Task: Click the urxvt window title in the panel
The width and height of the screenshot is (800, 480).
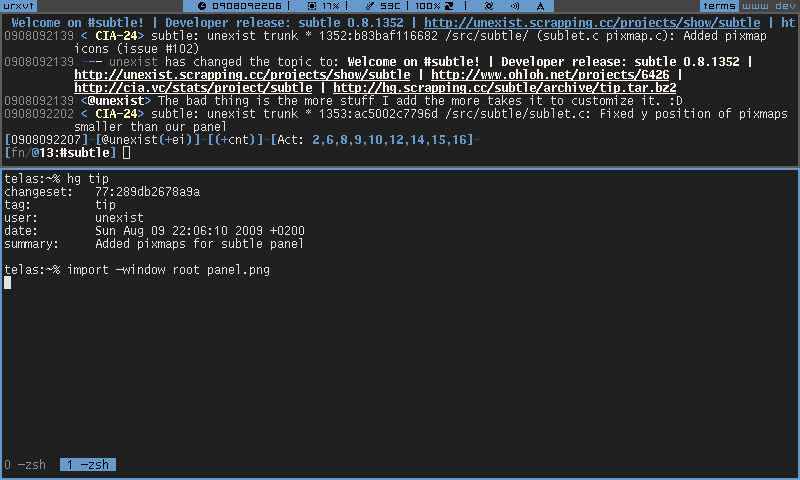Action: (17, 6)
